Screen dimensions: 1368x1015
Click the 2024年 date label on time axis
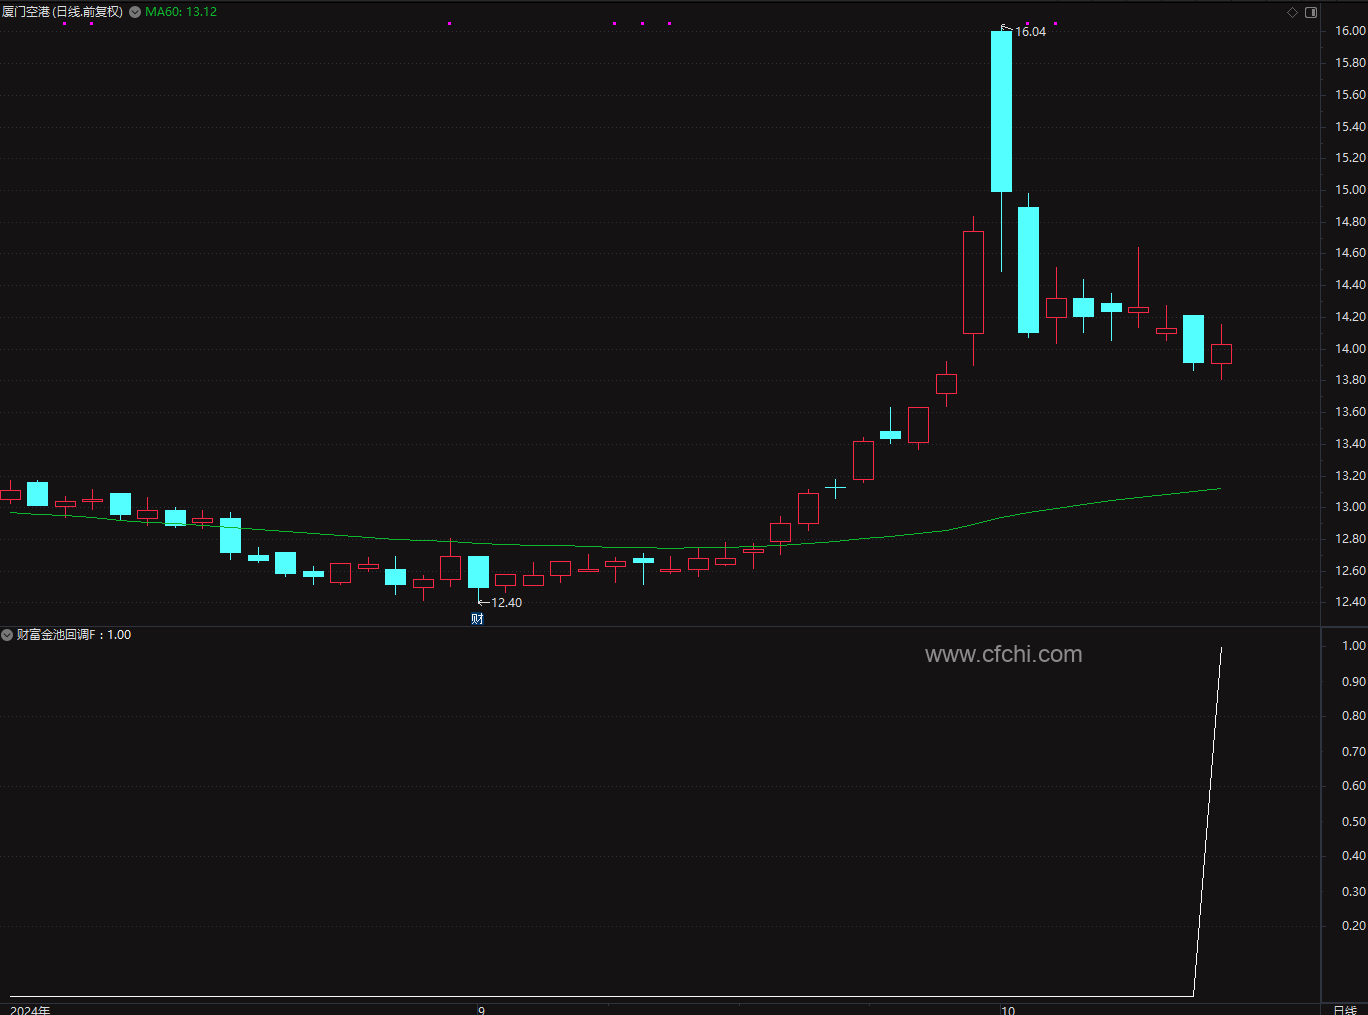tap(30, 1010)
